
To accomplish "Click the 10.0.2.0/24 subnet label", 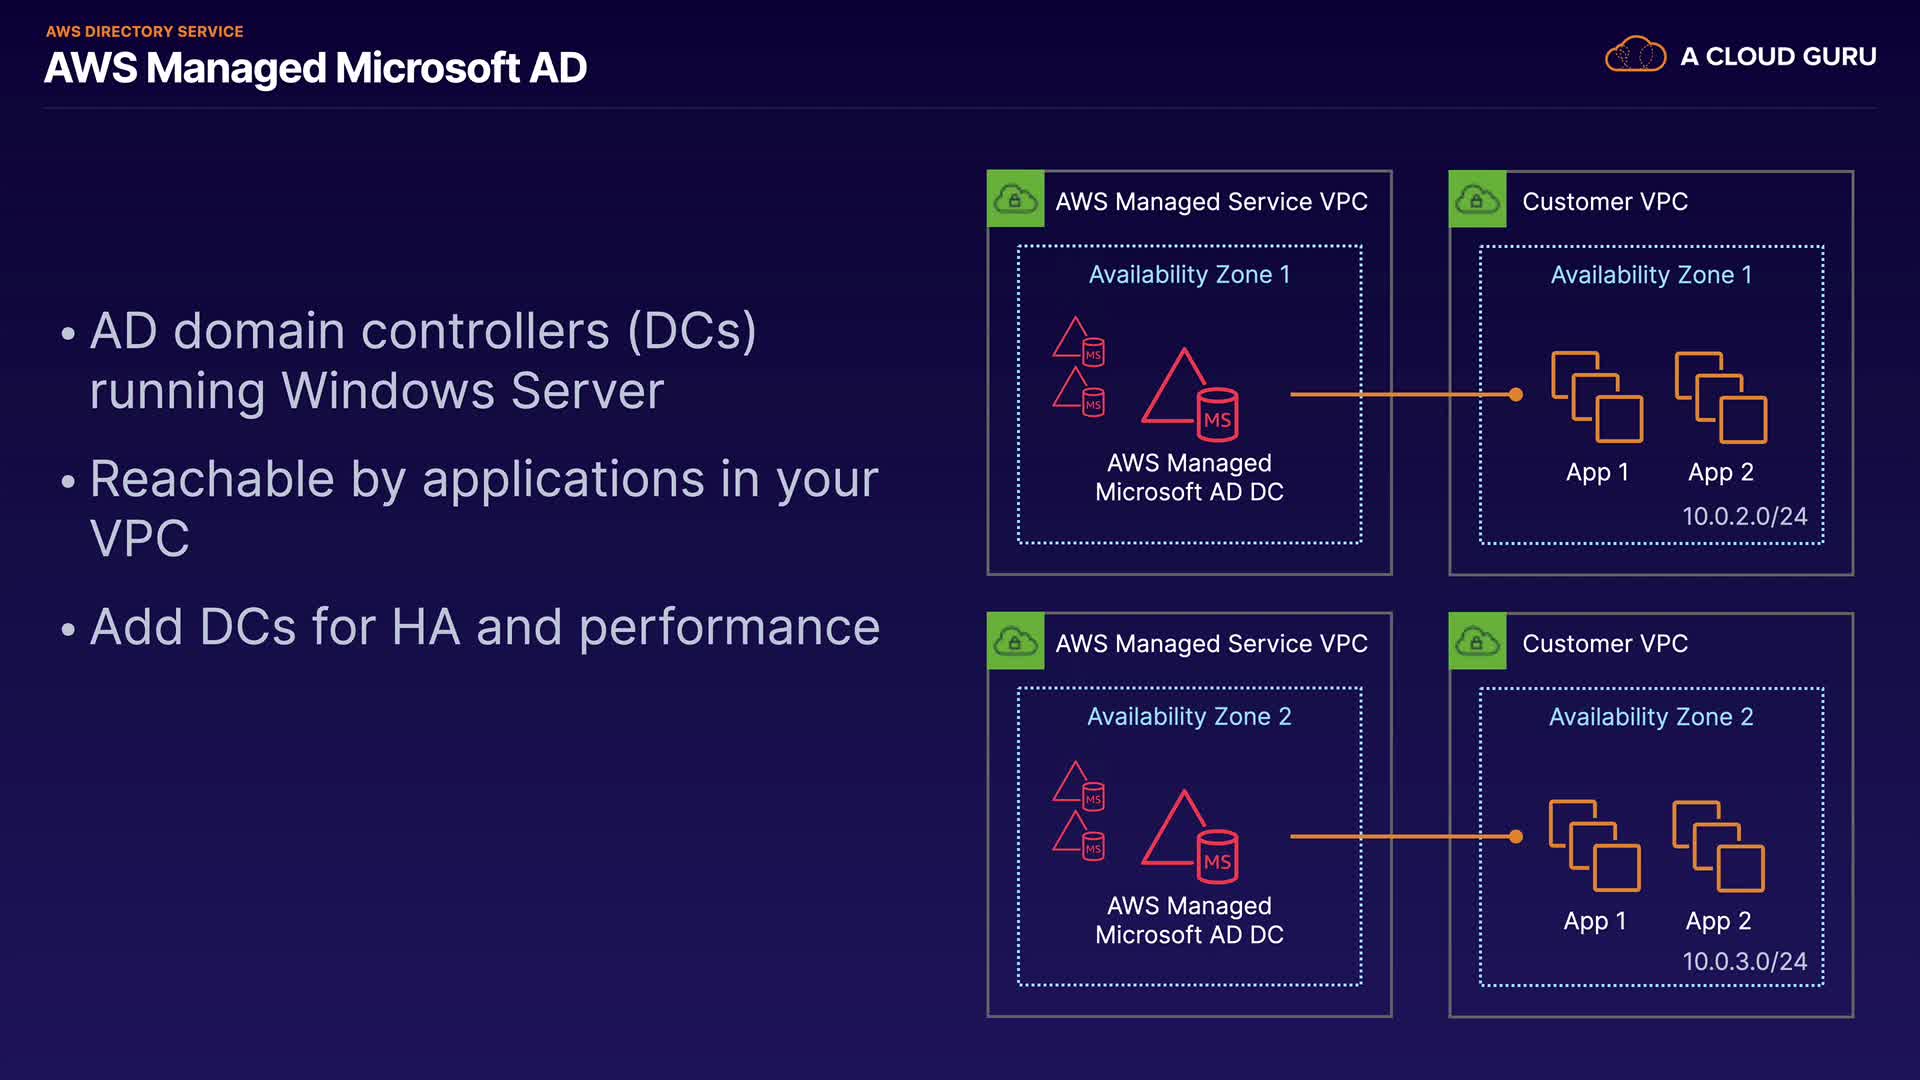I will [1744, 516].
